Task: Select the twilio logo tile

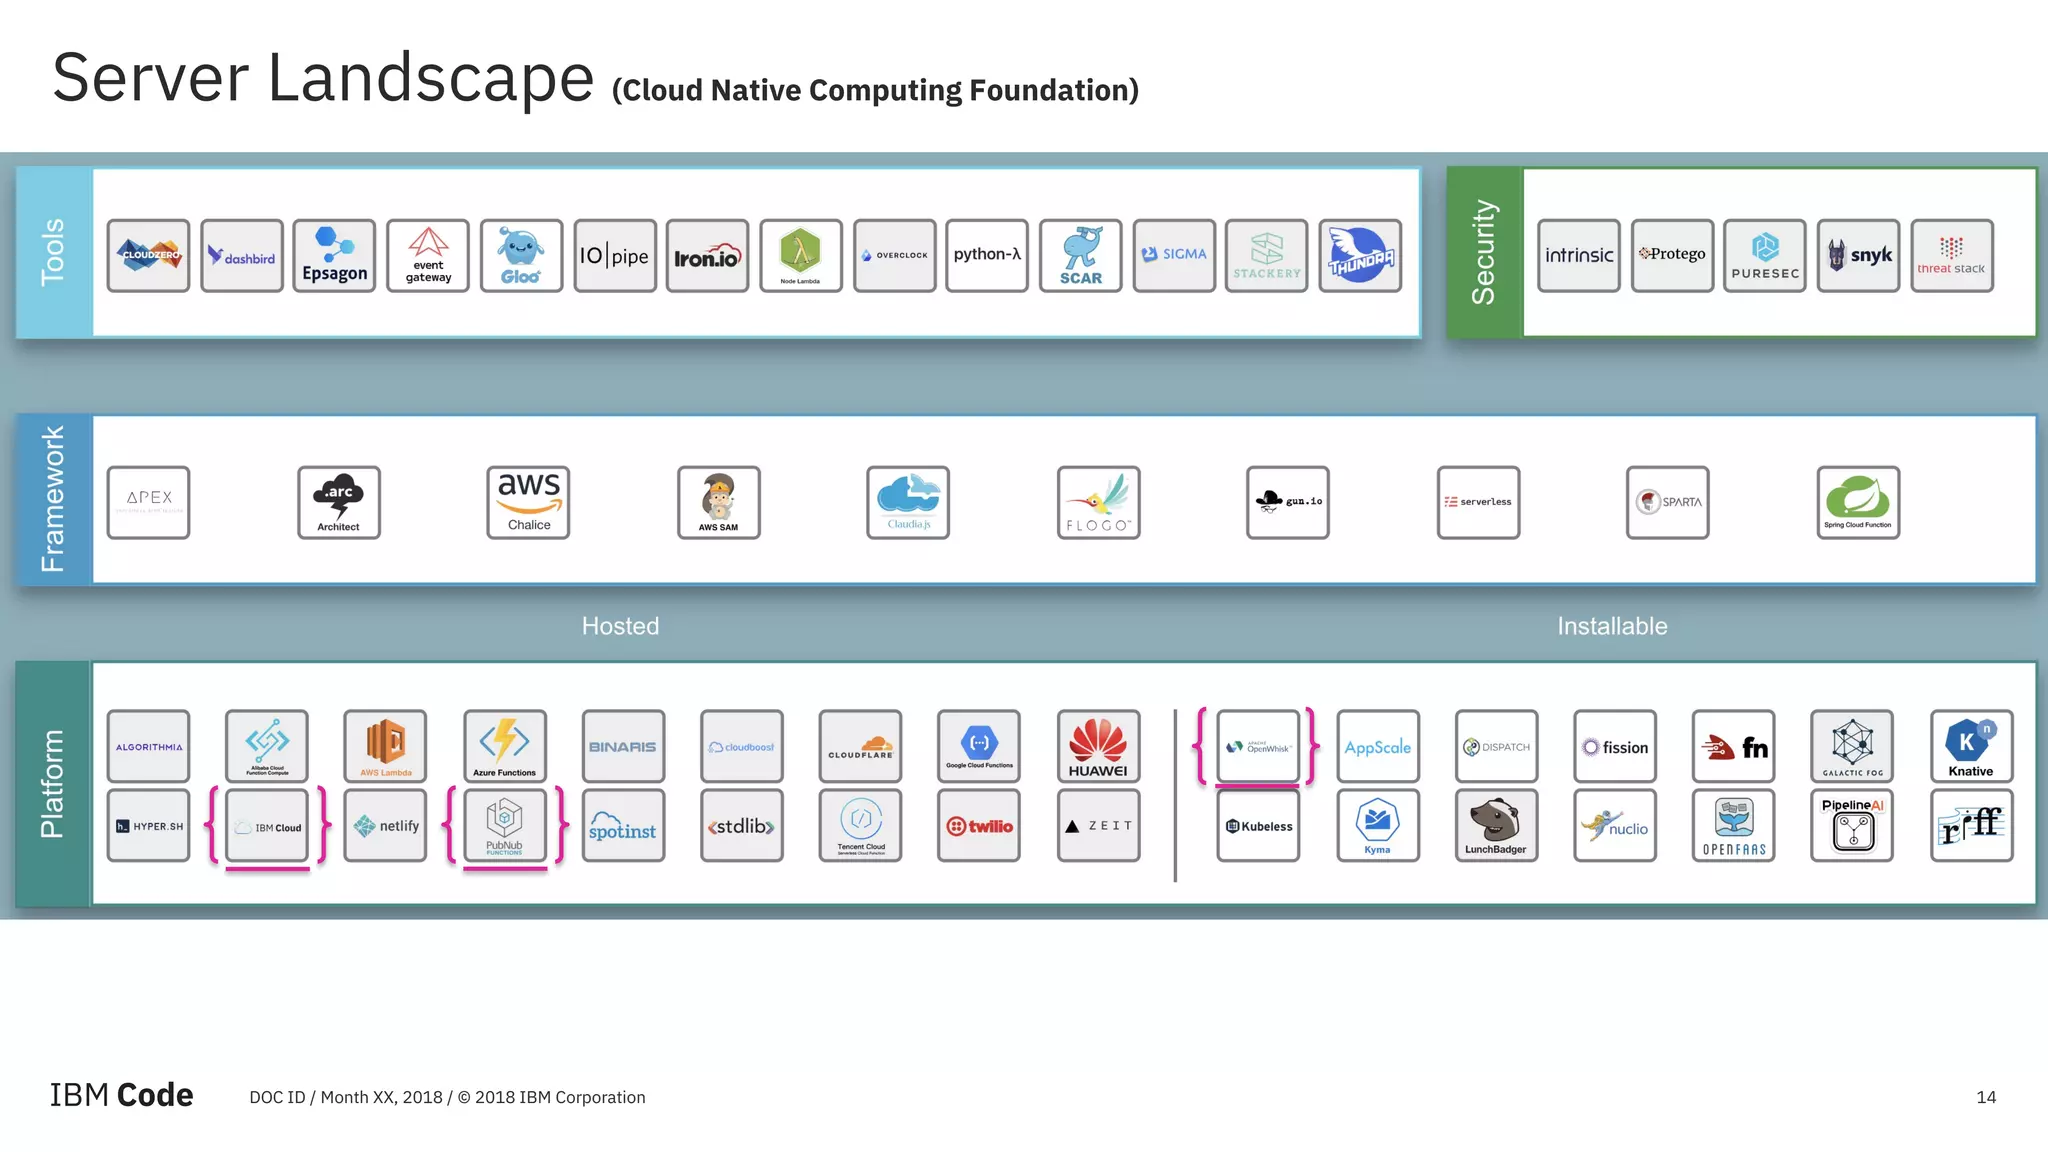Action: (979, 826)
